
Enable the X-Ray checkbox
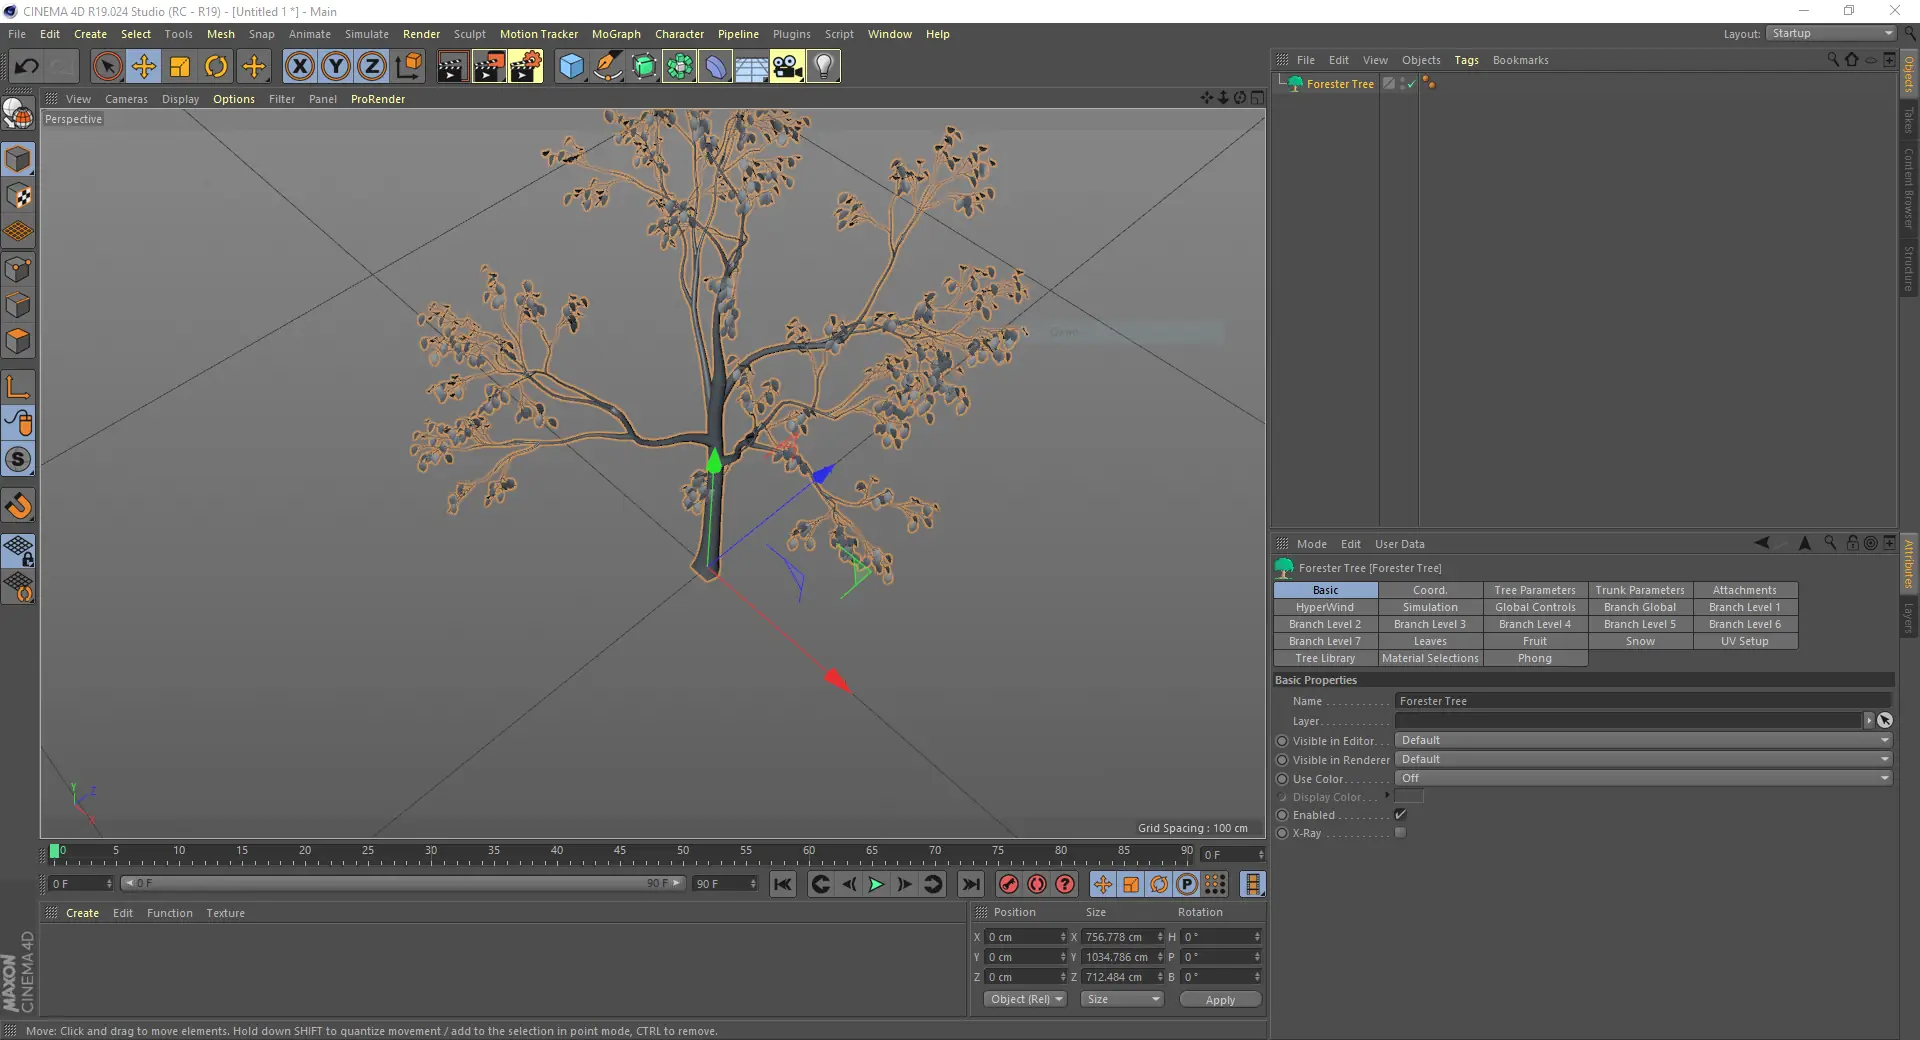coord(1400,833)
